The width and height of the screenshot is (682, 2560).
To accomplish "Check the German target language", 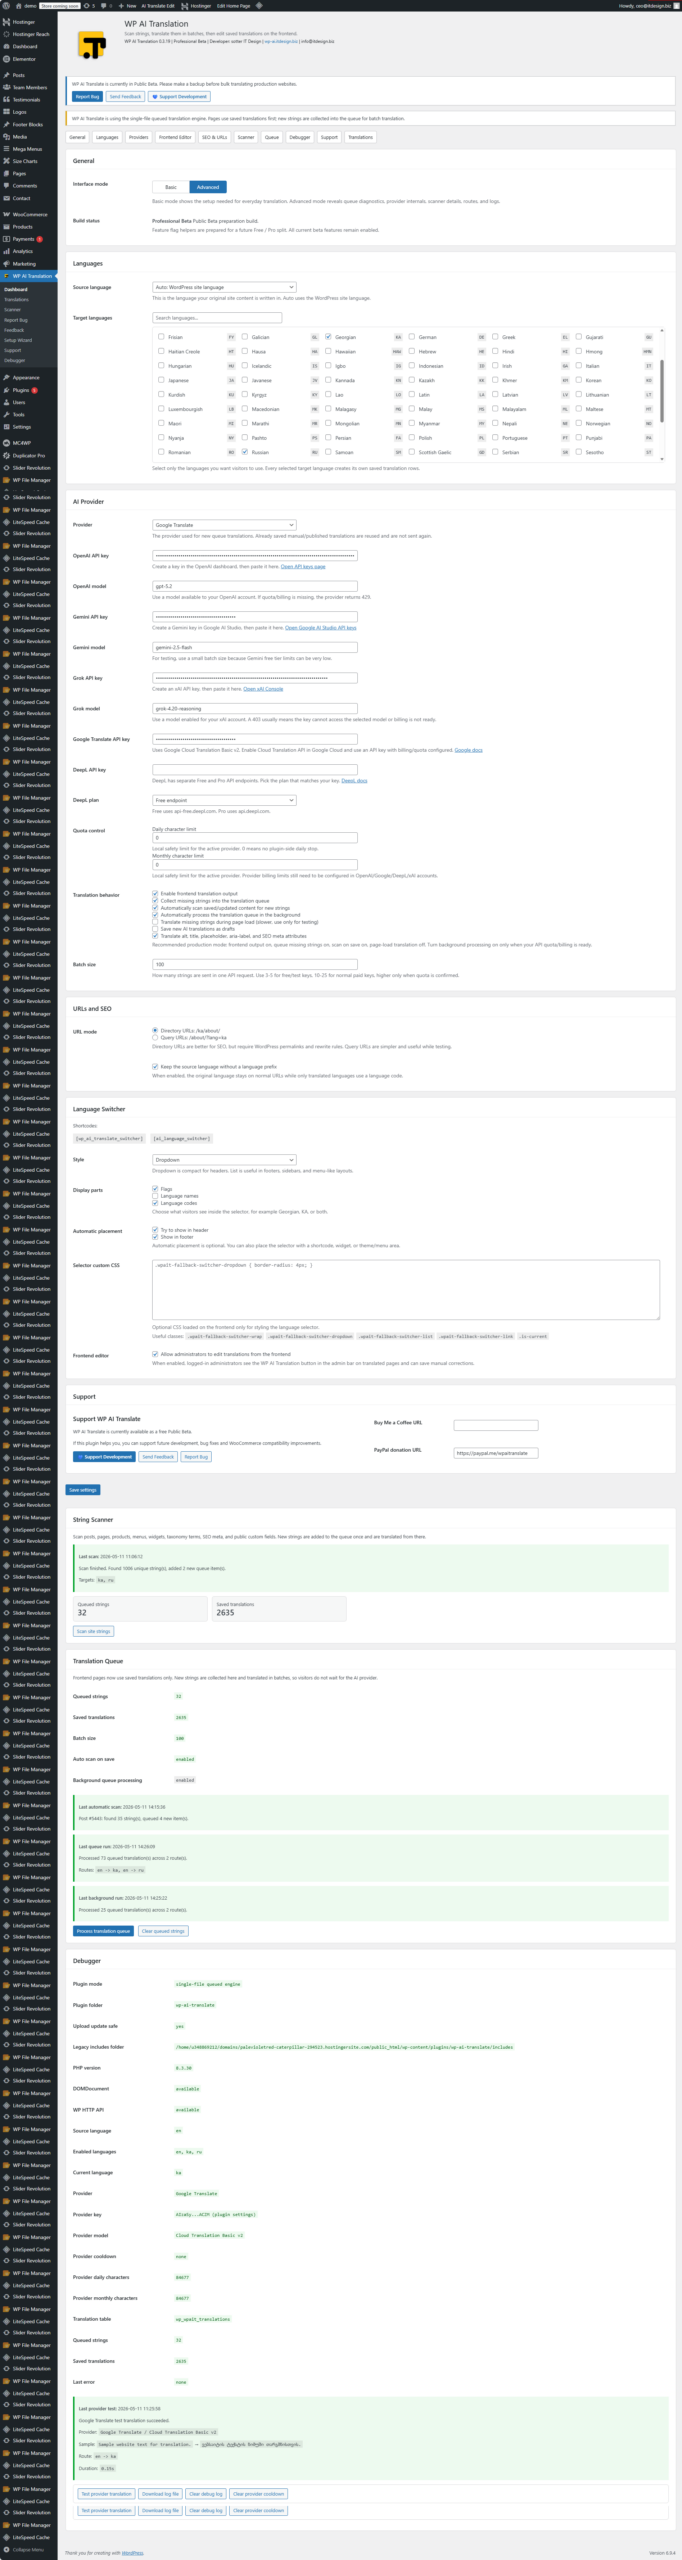I will tap(412, 337).
